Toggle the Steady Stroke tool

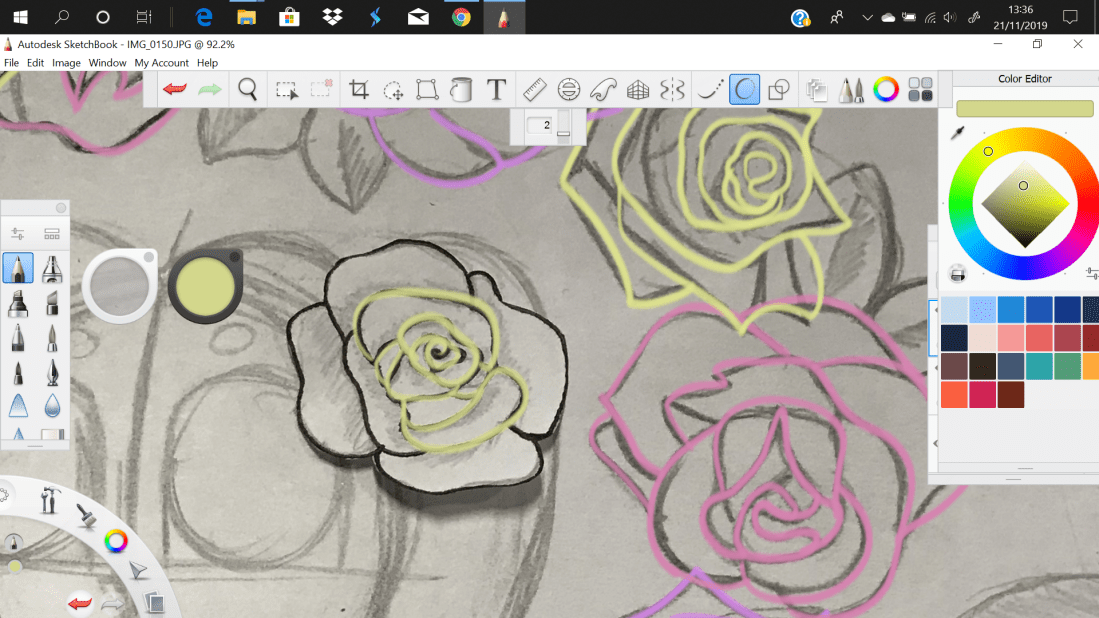click(x=709, y=89)
